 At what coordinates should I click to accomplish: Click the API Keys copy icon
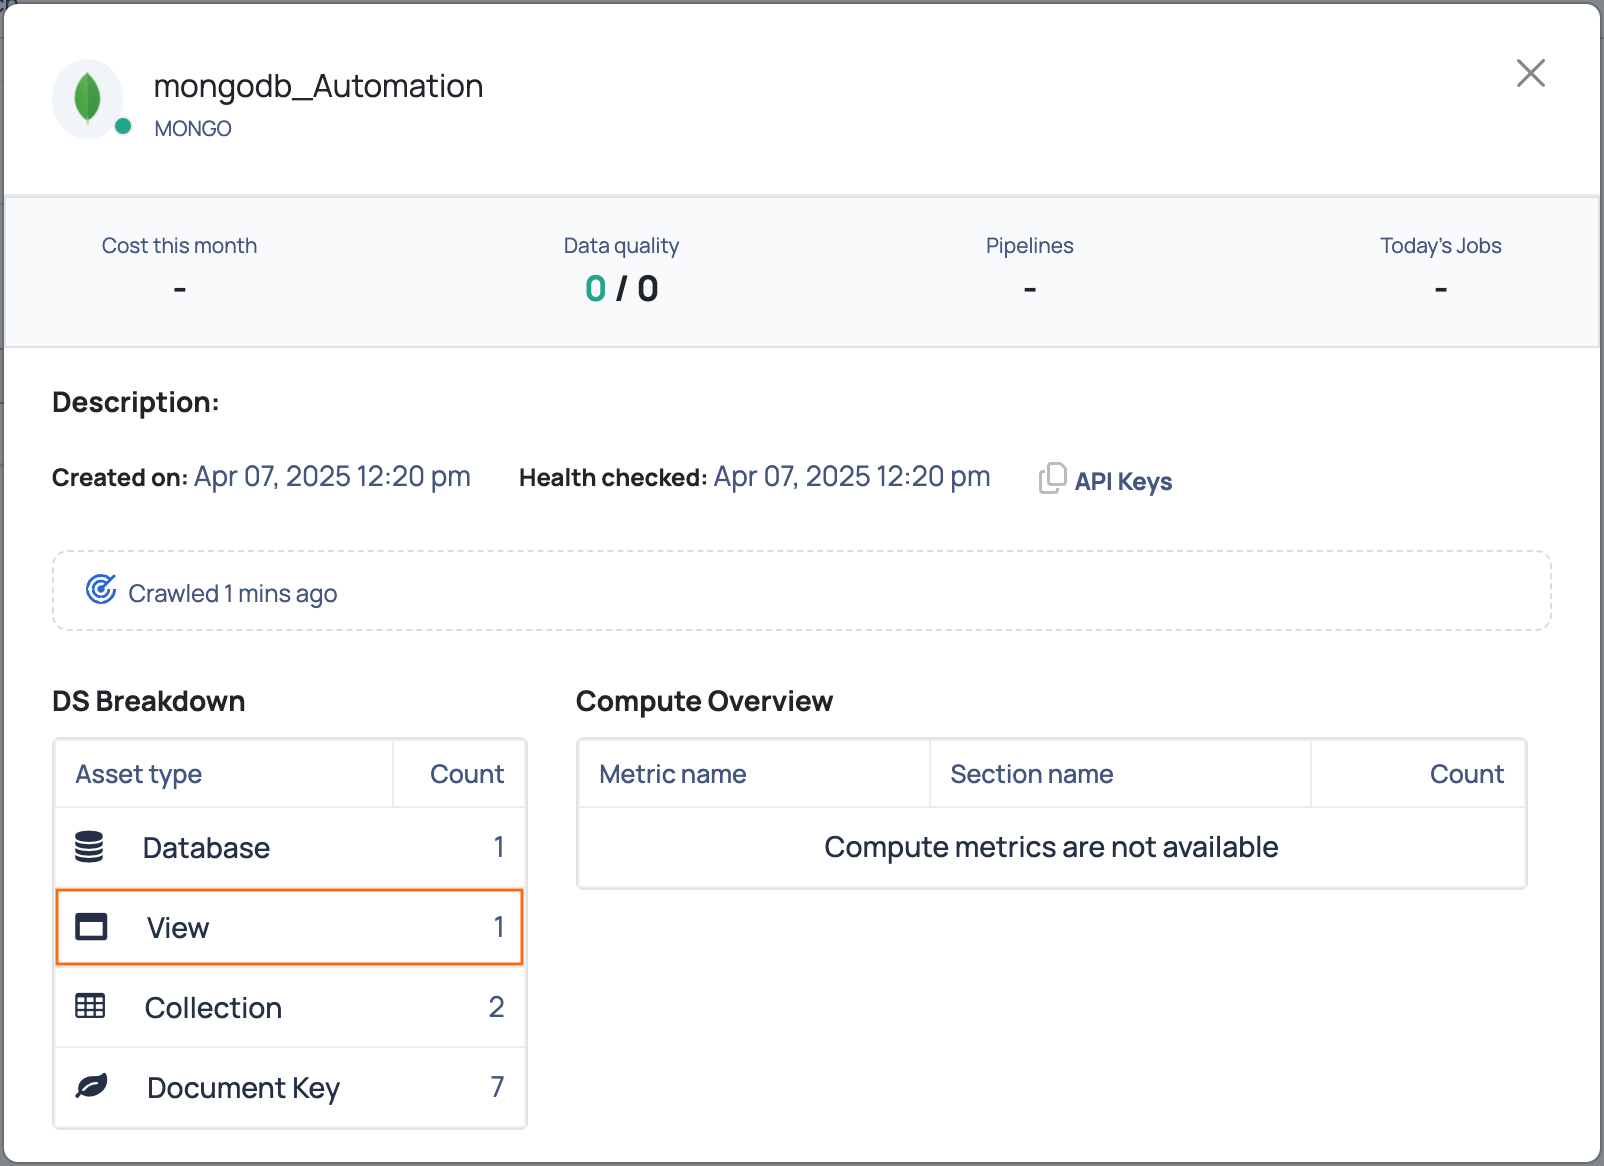click(1052, 478)
